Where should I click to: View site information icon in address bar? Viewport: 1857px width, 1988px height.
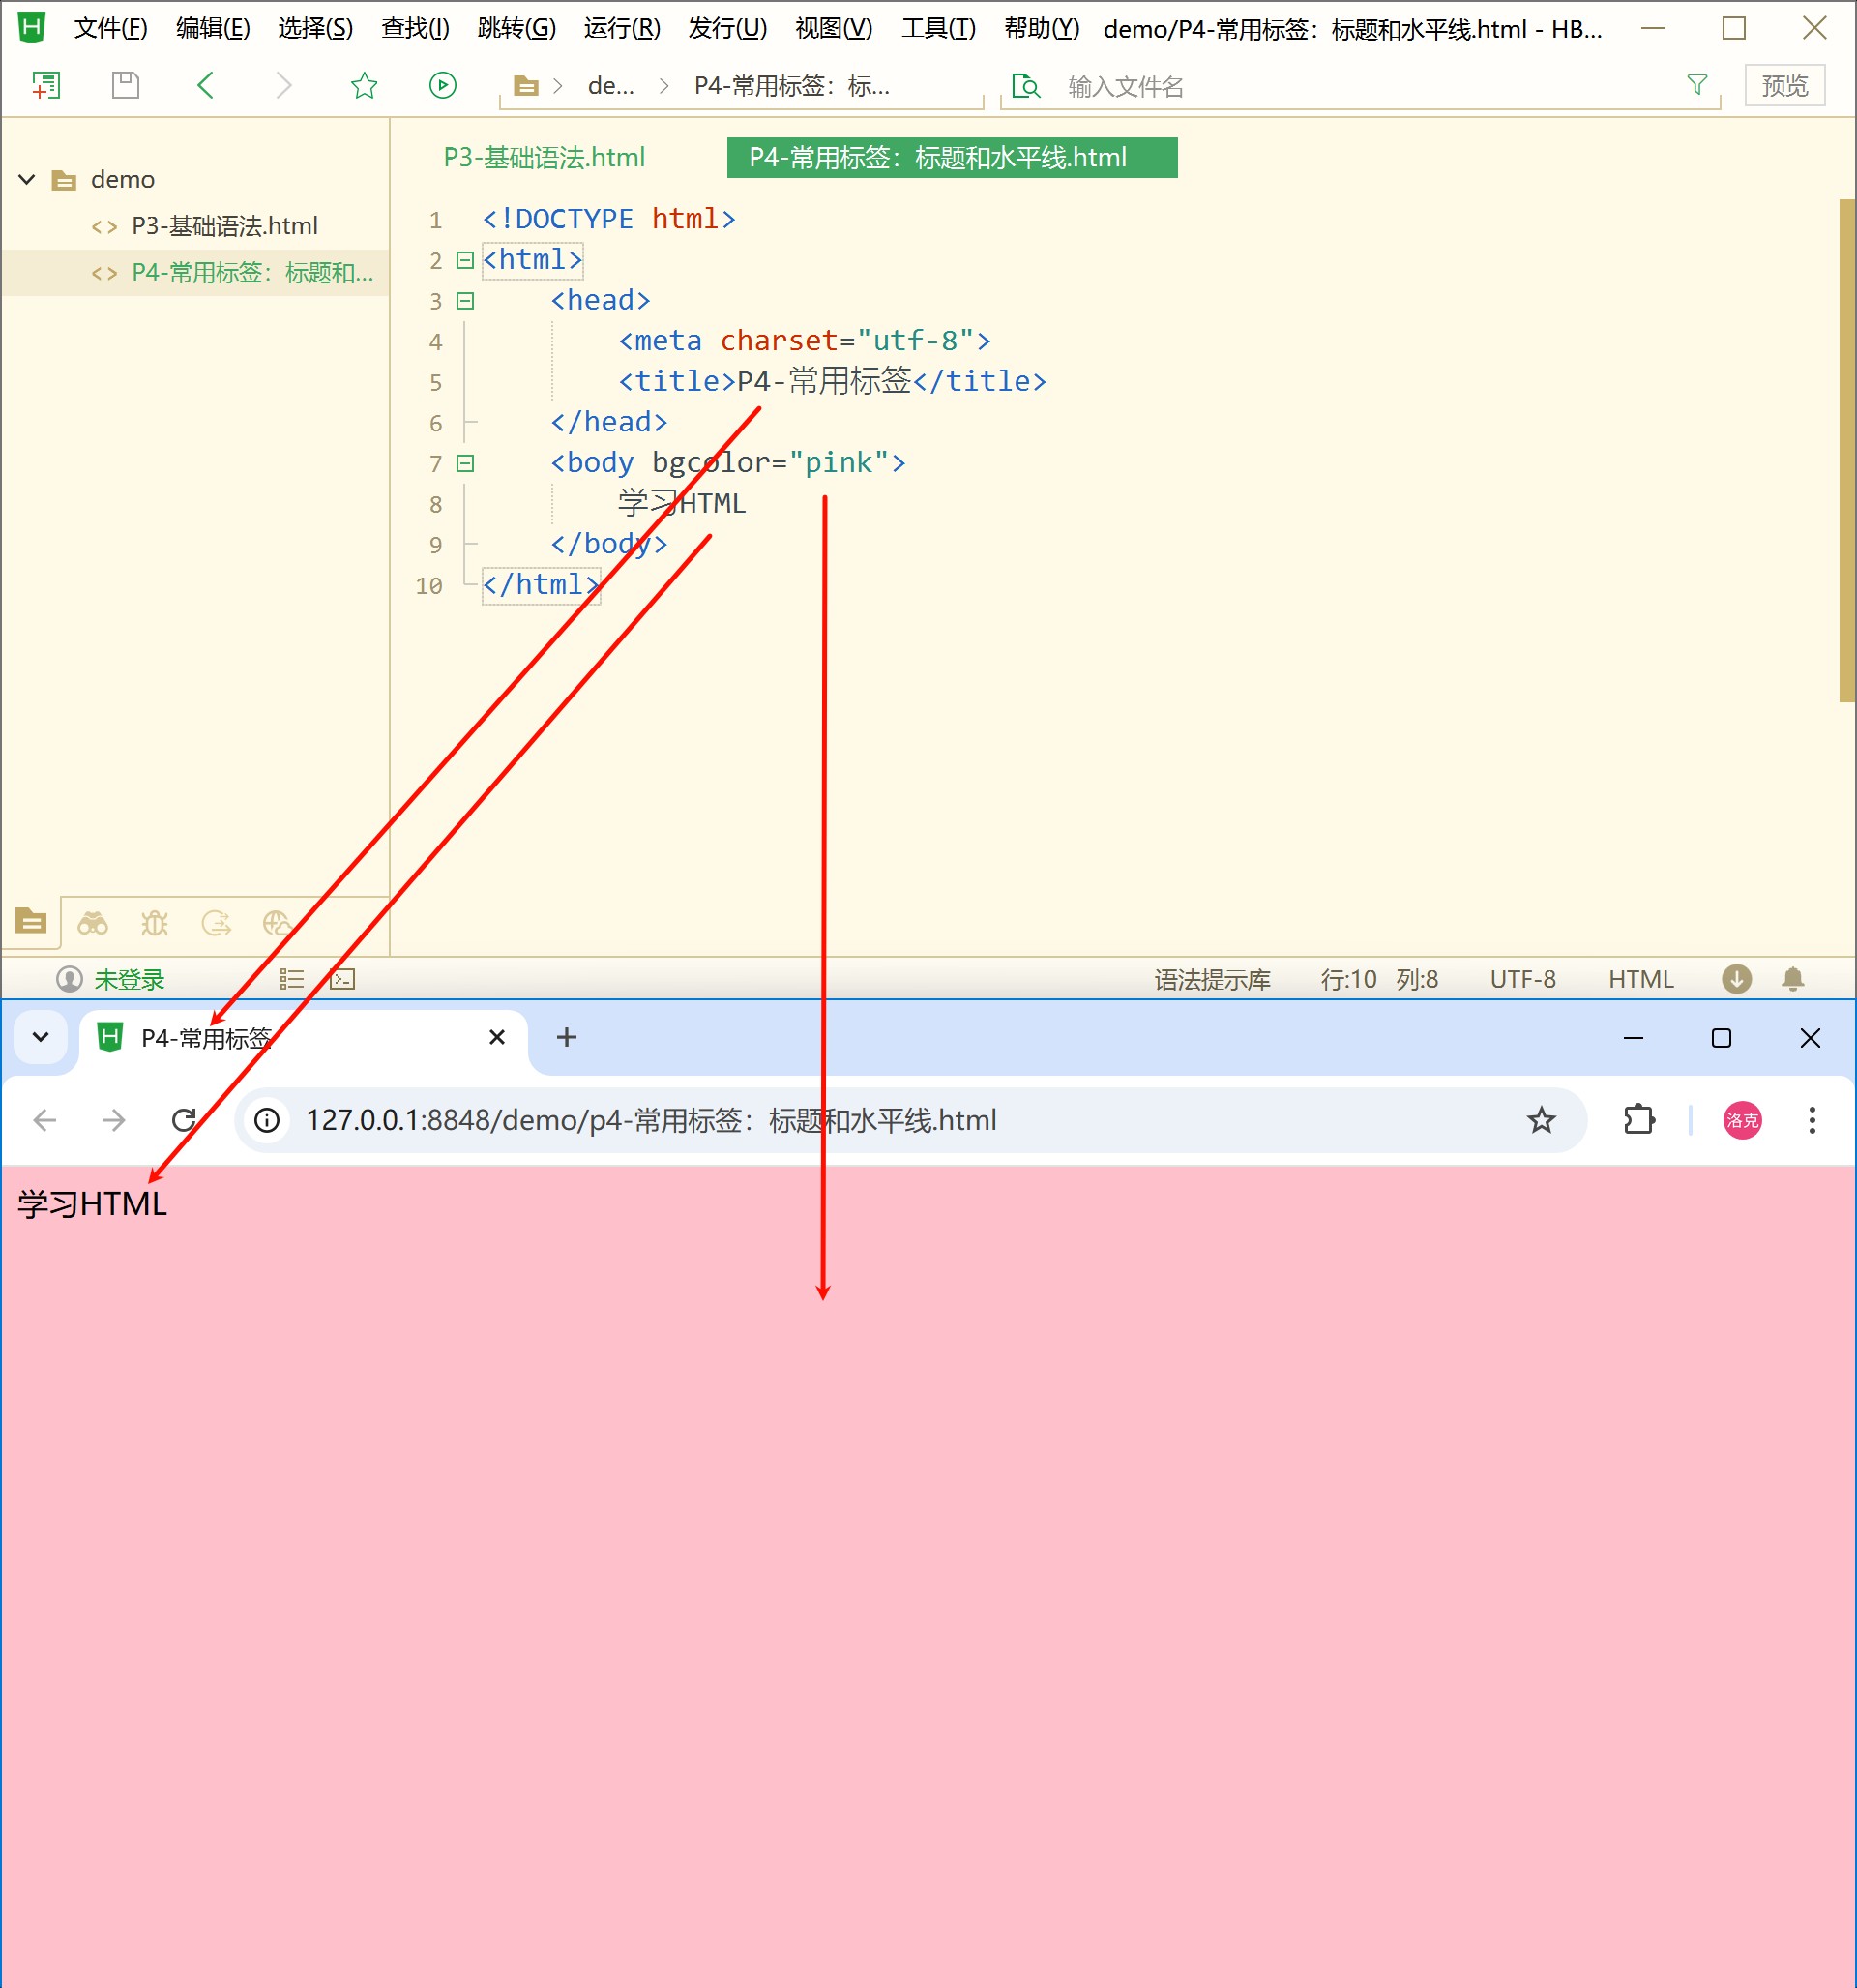267,1120
